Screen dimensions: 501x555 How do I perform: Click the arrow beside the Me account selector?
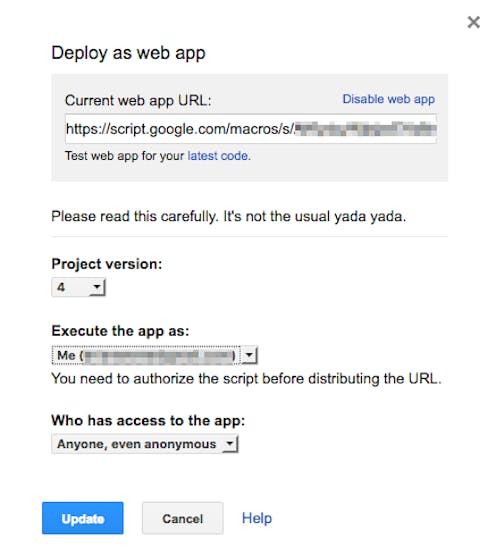(x=249, y=355)
